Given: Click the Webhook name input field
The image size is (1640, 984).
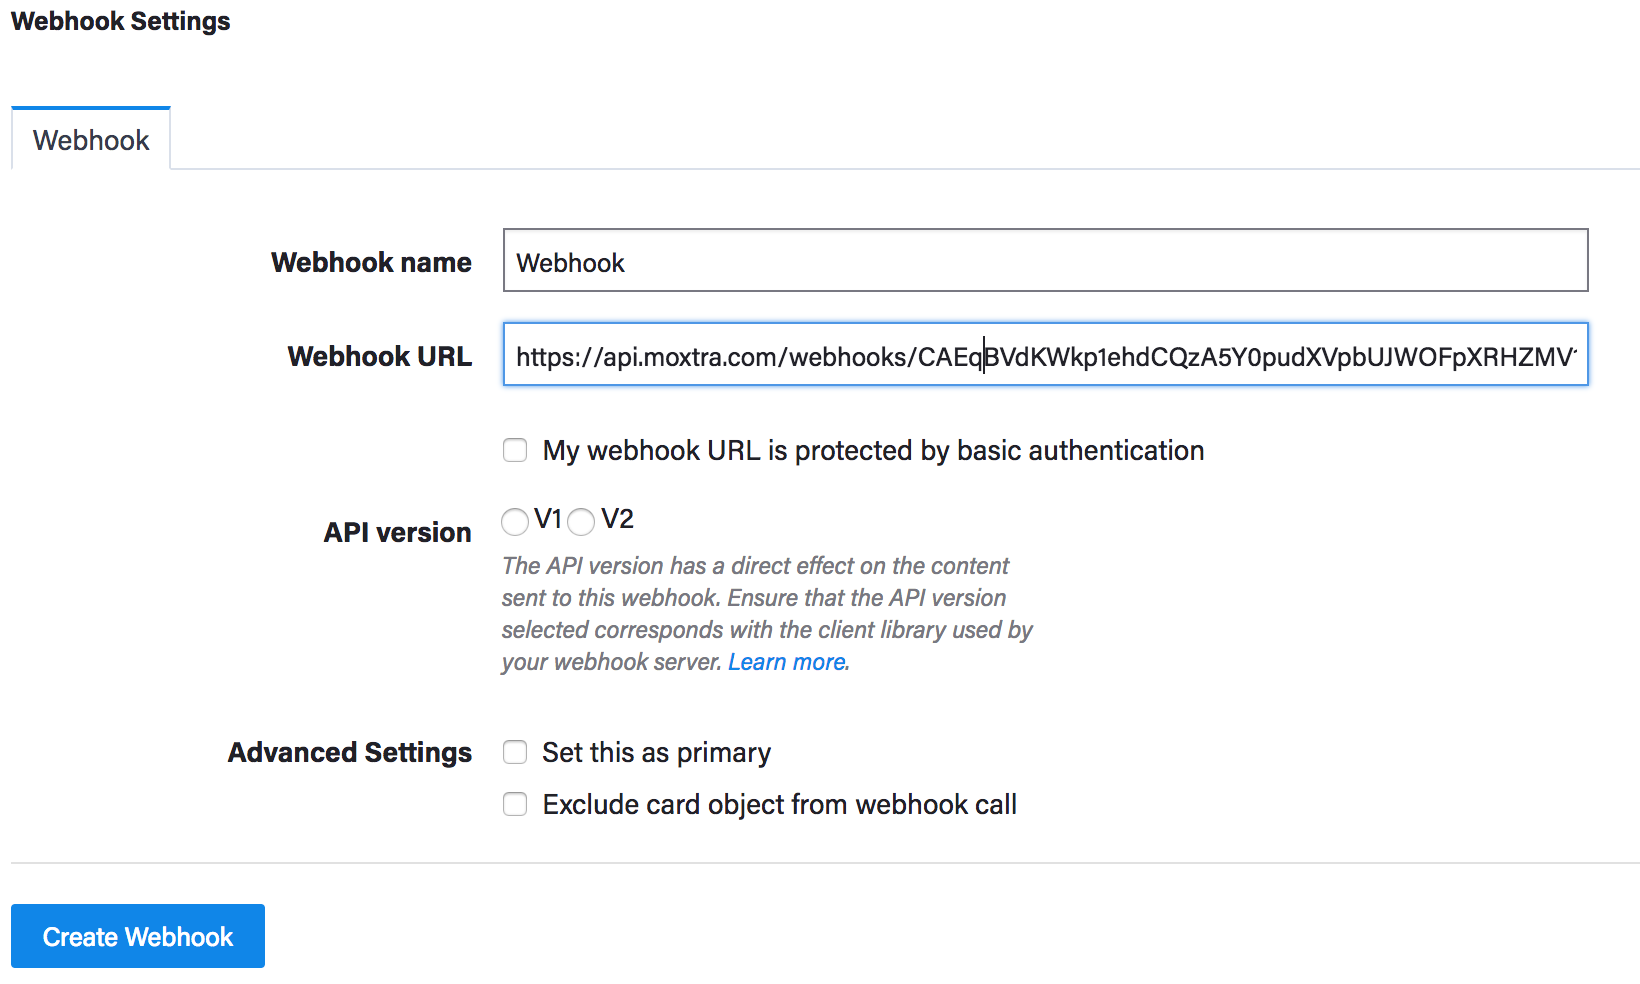Looking at the screenshot, I should point(1045,261).
